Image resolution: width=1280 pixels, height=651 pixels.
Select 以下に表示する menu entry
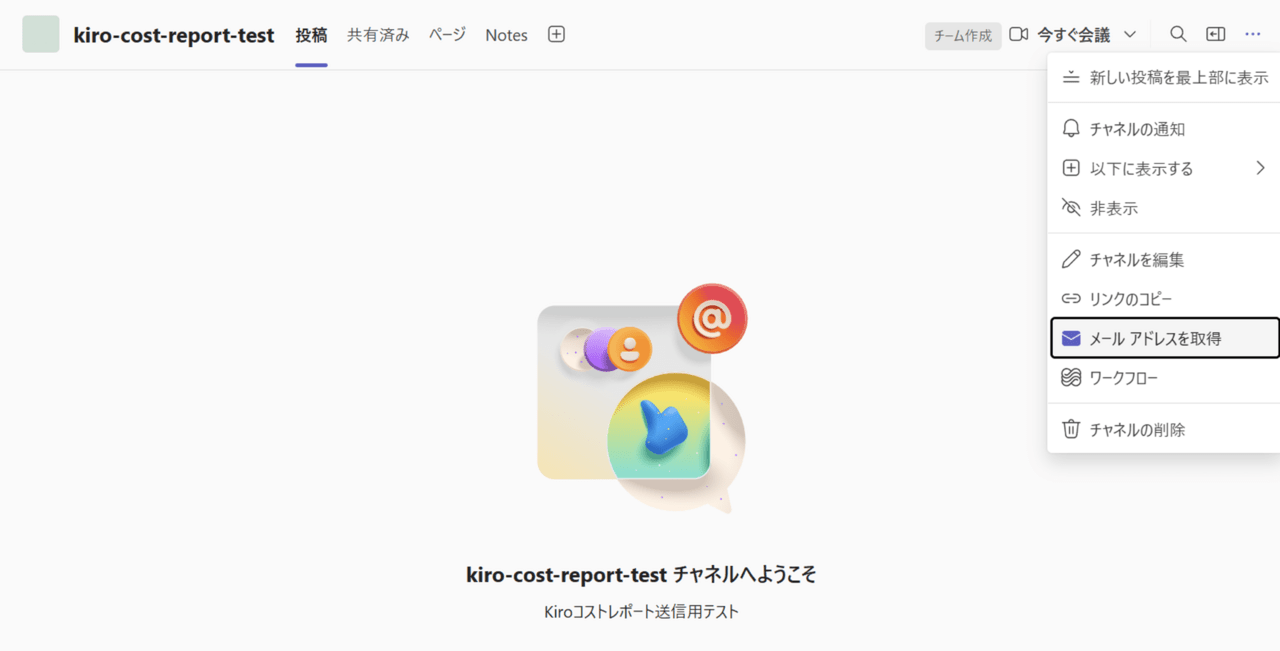click(x=1164, y=169)
